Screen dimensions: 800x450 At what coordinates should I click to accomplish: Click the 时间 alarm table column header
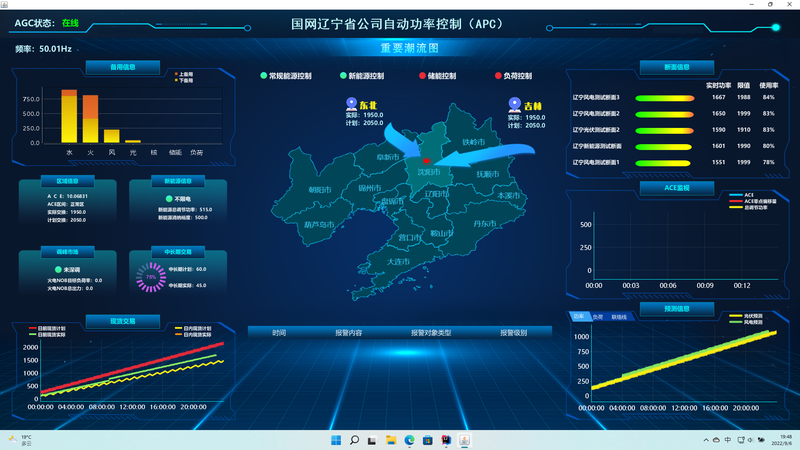tap(279, 333)
